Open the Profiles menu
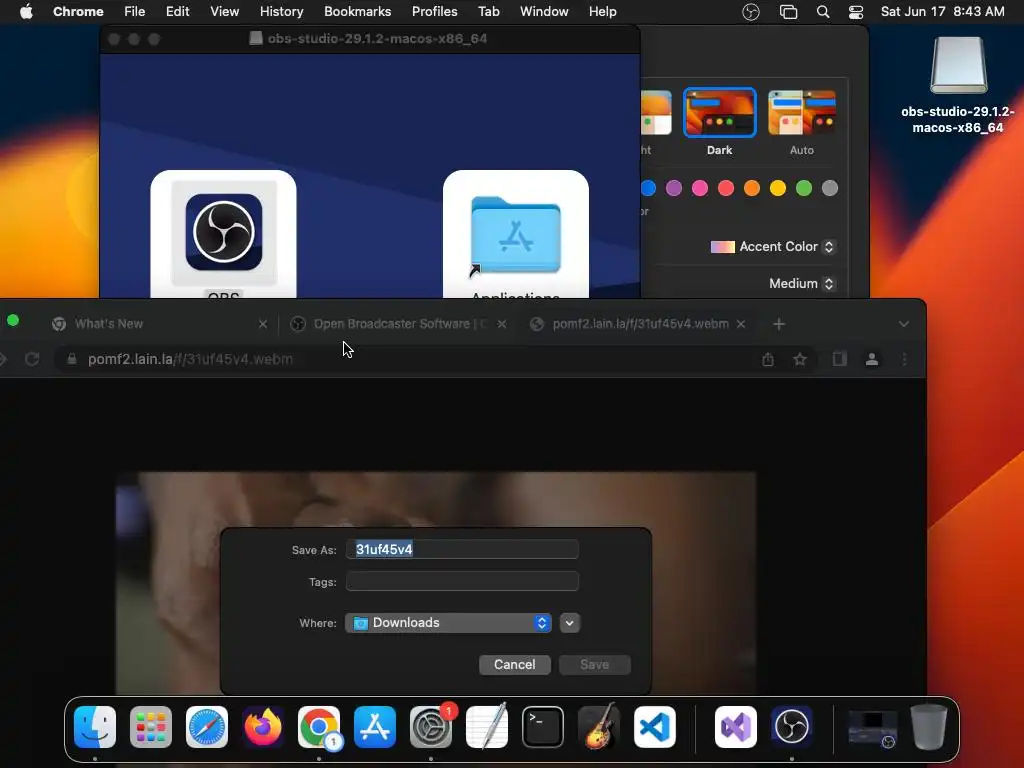 click(x=434, y=12)
